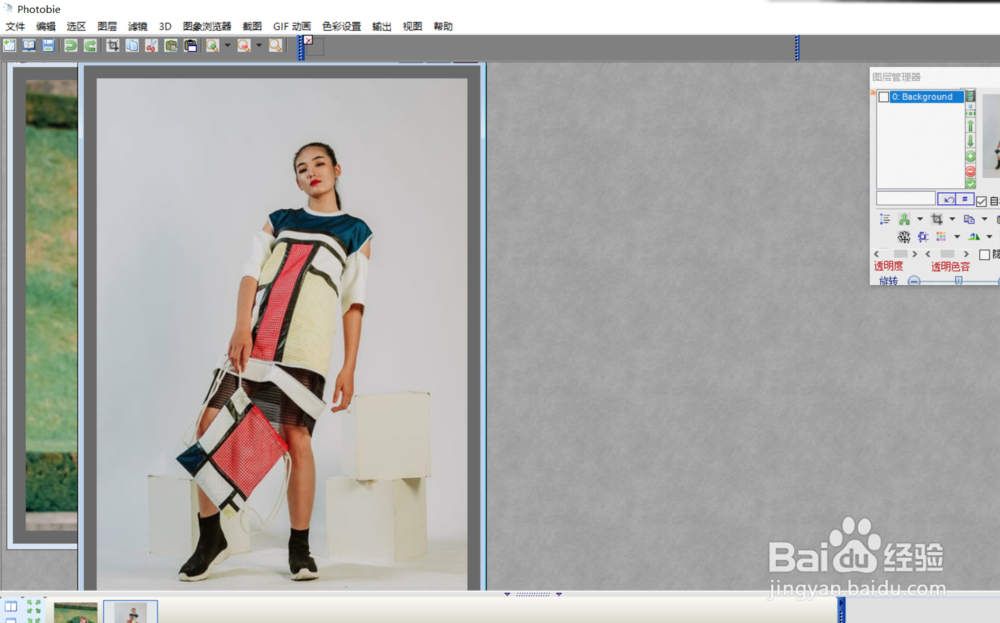The image size is (1000, 623).
Task: Click the layer name input field
Action: coord(906,199)
